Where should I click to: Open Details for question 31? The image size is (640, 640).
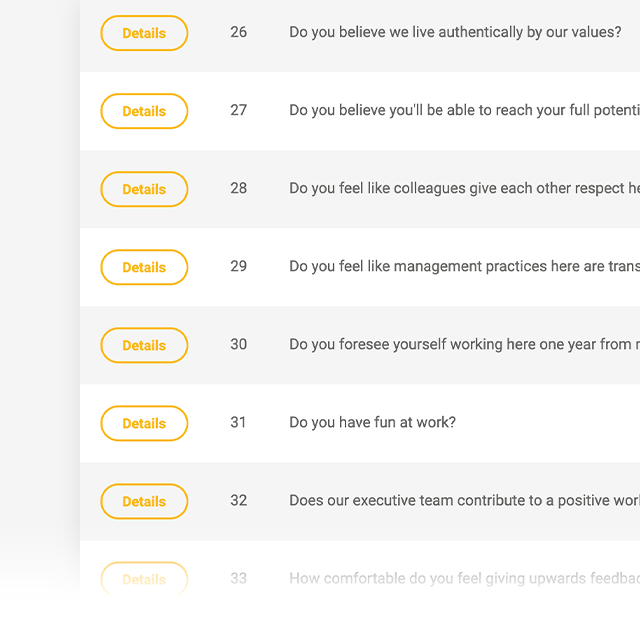pos(144,423)
